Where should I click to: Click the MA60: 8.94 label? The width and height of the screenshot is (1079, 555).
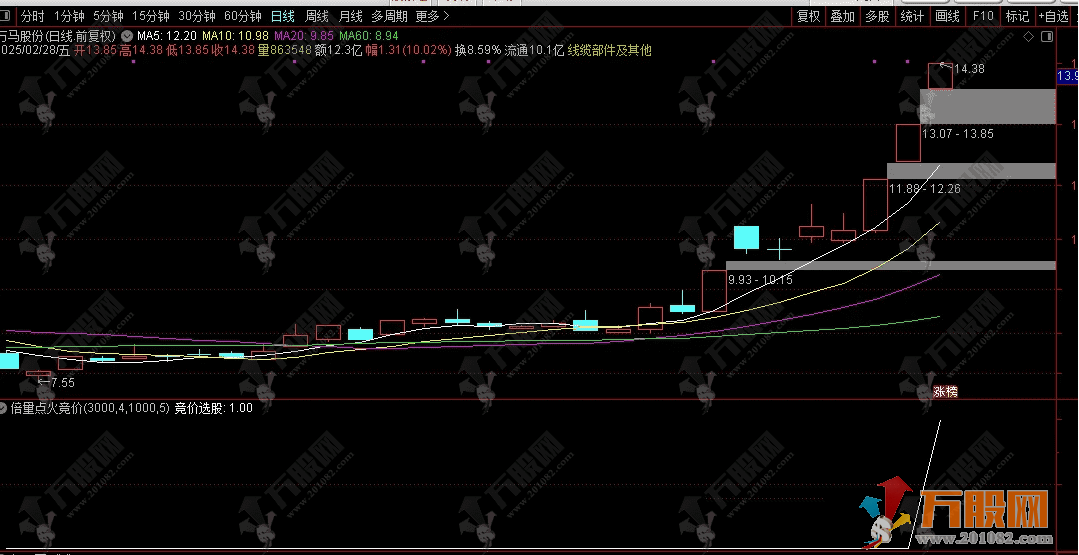point(368,35)
